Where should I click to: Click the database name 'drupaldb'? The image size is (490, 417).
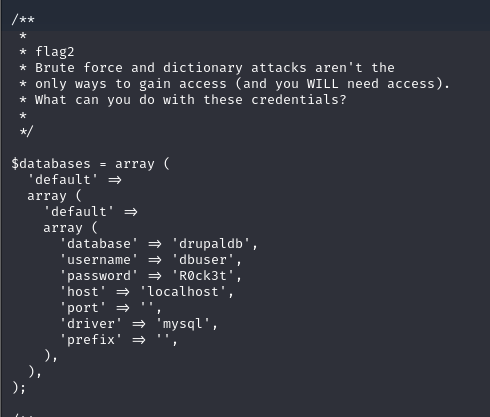[x=211, y=244]
